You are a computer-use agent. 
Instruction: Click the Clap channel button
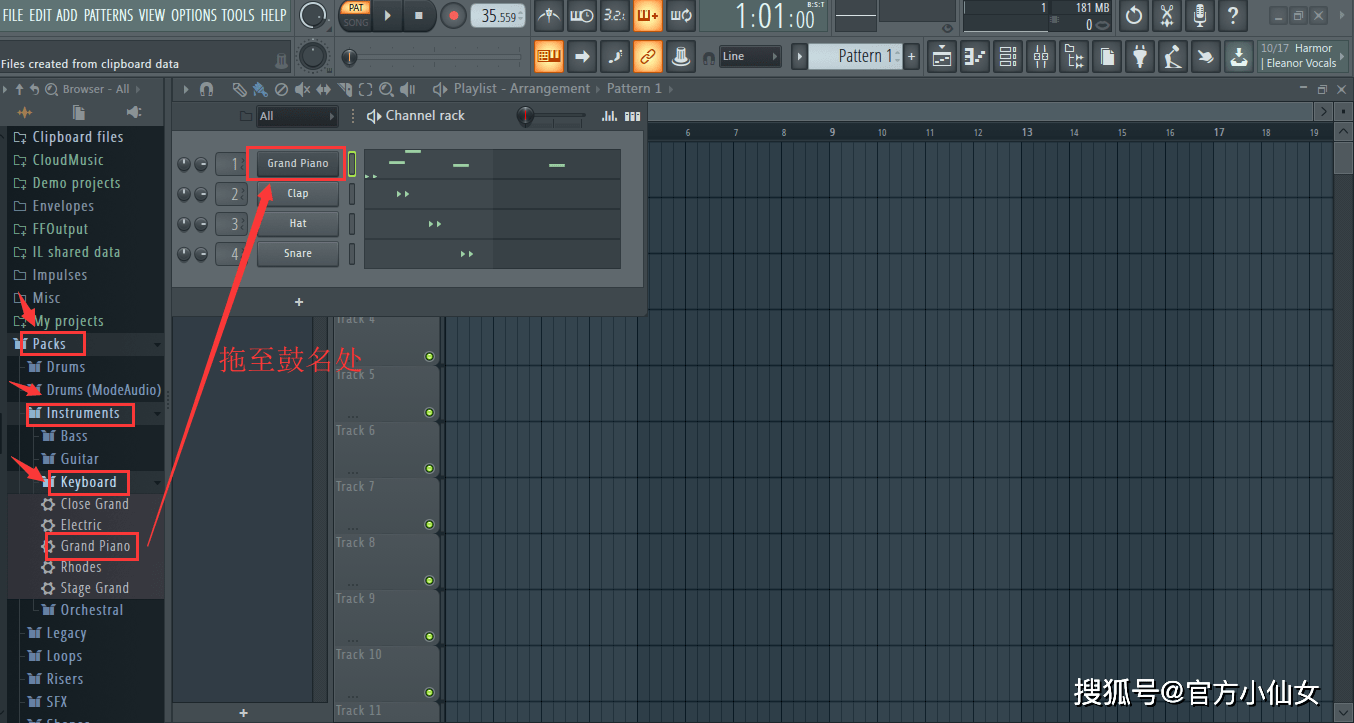click(298, 194)
